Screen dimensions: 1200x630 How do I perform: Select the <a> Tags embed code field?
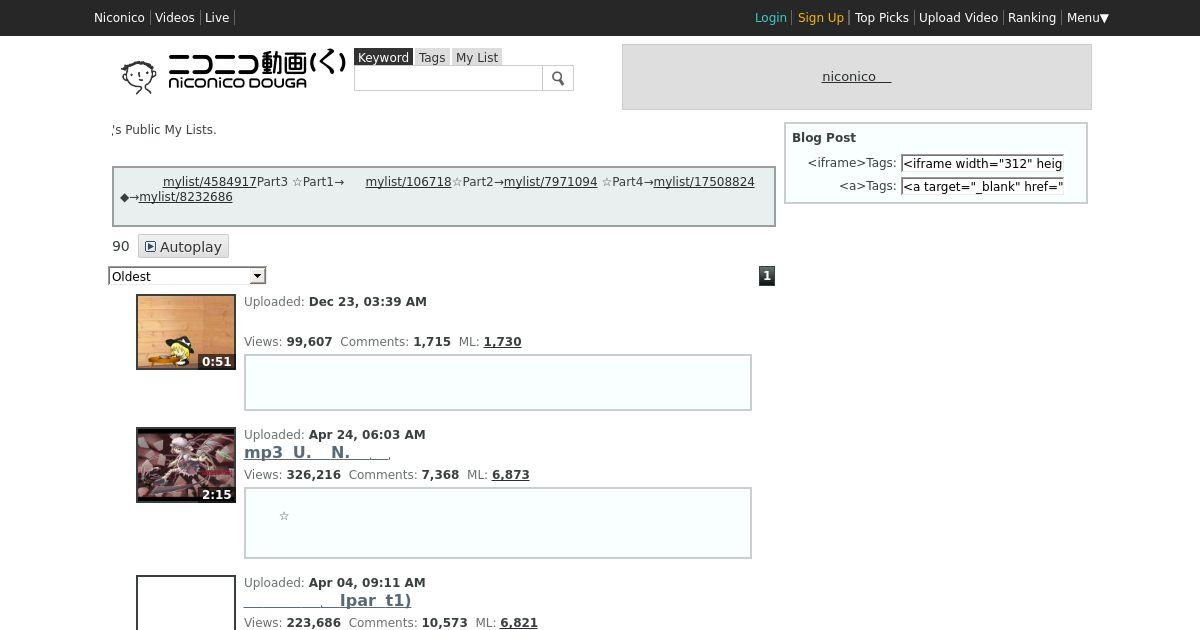tap(982, 186)
